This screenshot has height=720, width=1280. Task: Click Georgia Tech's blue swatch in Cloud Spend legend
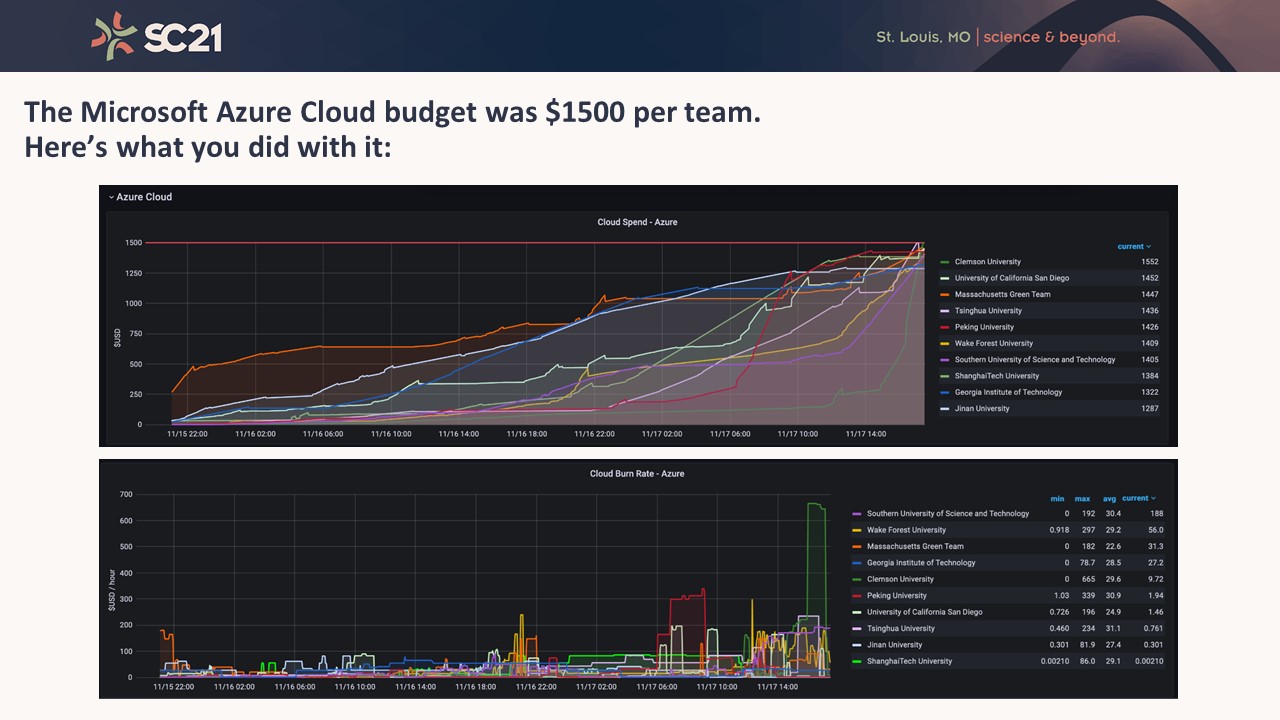(945, 392)
